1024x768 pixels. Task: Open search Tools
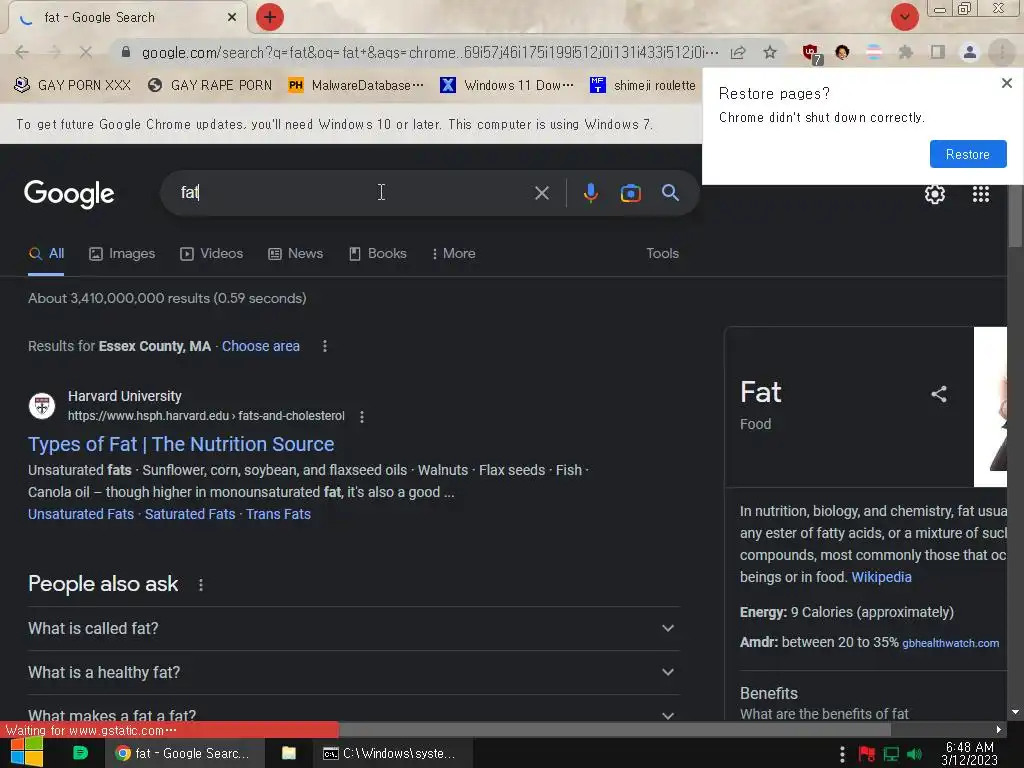click(662, 253)
